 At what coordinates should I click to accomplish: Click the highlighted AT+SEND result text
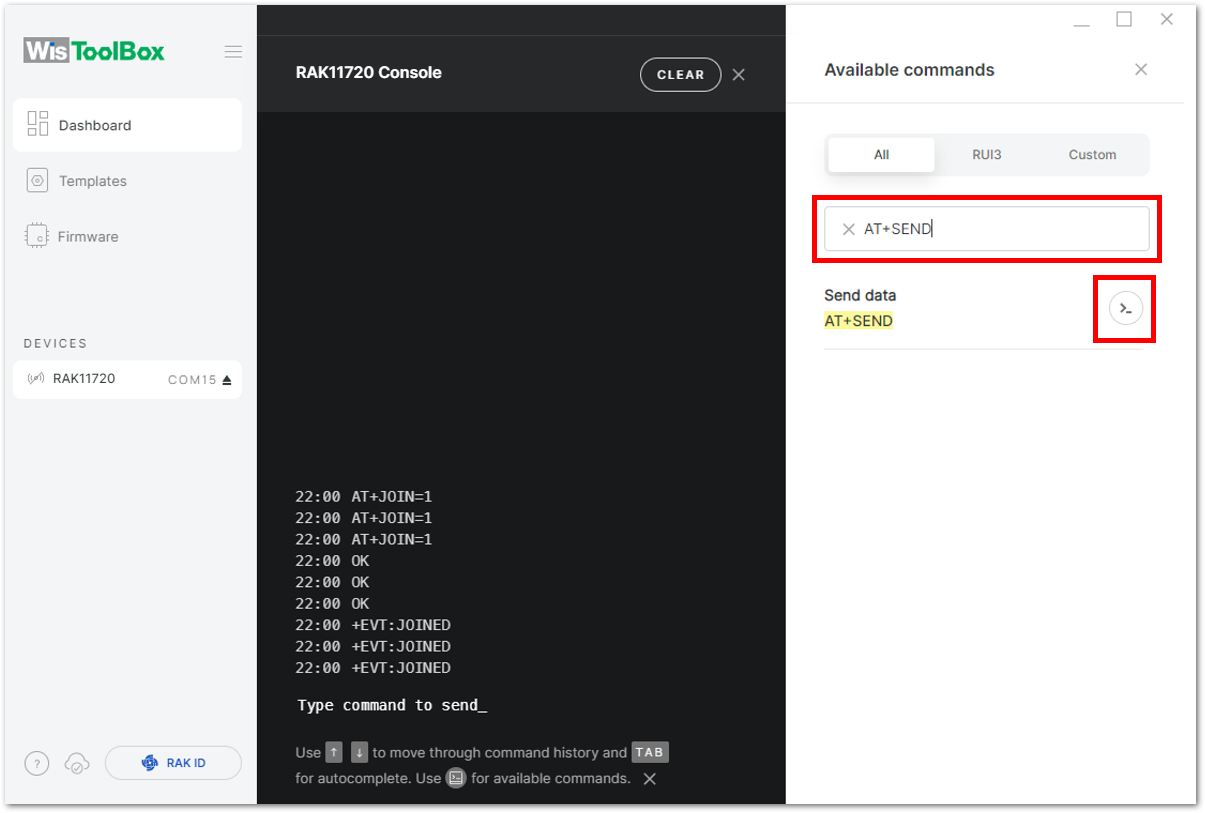[x=858, y=321]
